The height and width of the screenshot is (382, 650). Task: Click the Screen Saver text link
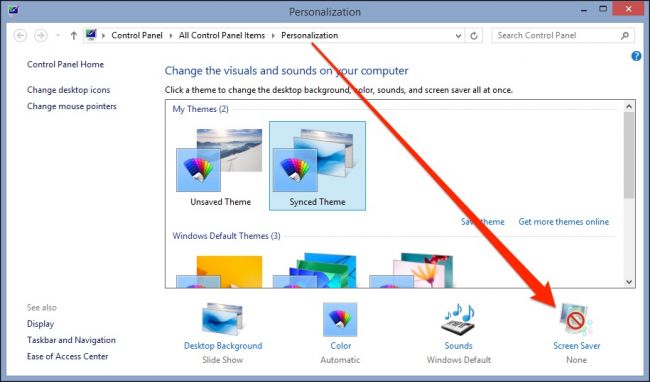(577, 346)
